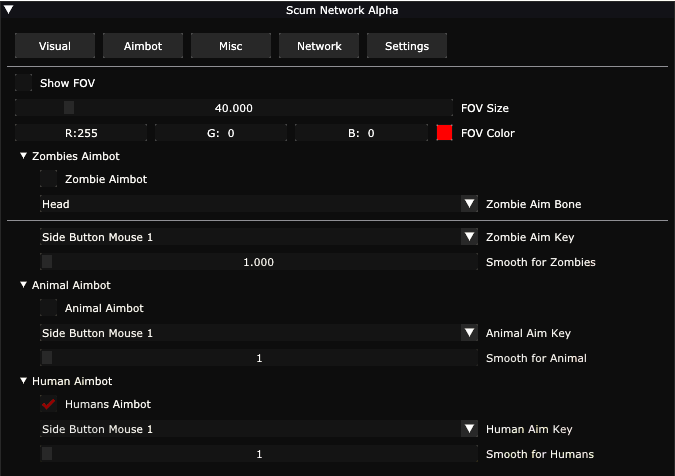The image size is (675, 476).
Task: Click the red FOV Color swatch
Action: tap(445, 132)
